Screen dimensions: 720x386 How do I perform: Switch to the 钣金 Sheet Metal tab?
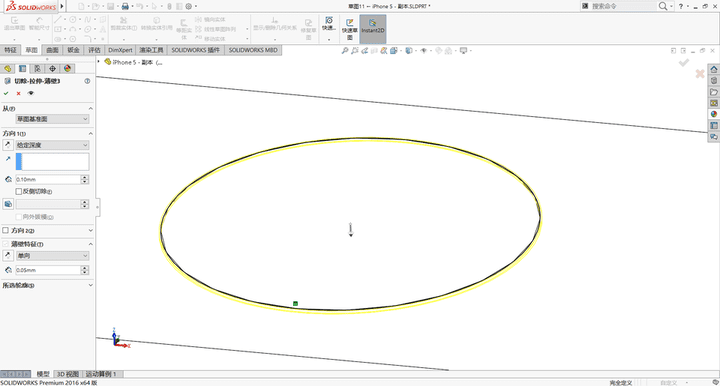(73, 50)
